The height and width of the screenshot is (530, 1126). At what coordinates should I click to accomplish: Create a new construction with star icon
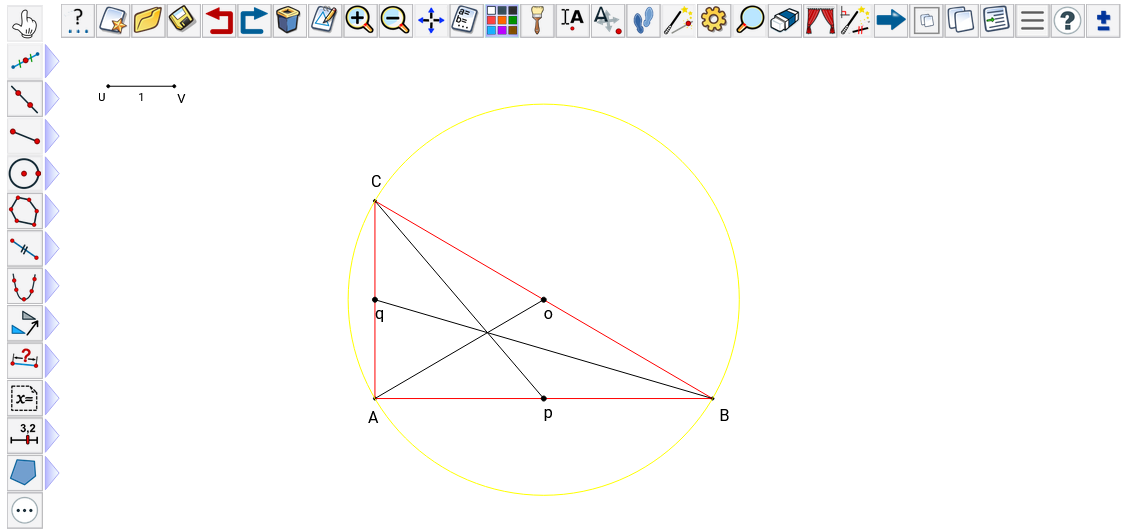pos(114,21)
